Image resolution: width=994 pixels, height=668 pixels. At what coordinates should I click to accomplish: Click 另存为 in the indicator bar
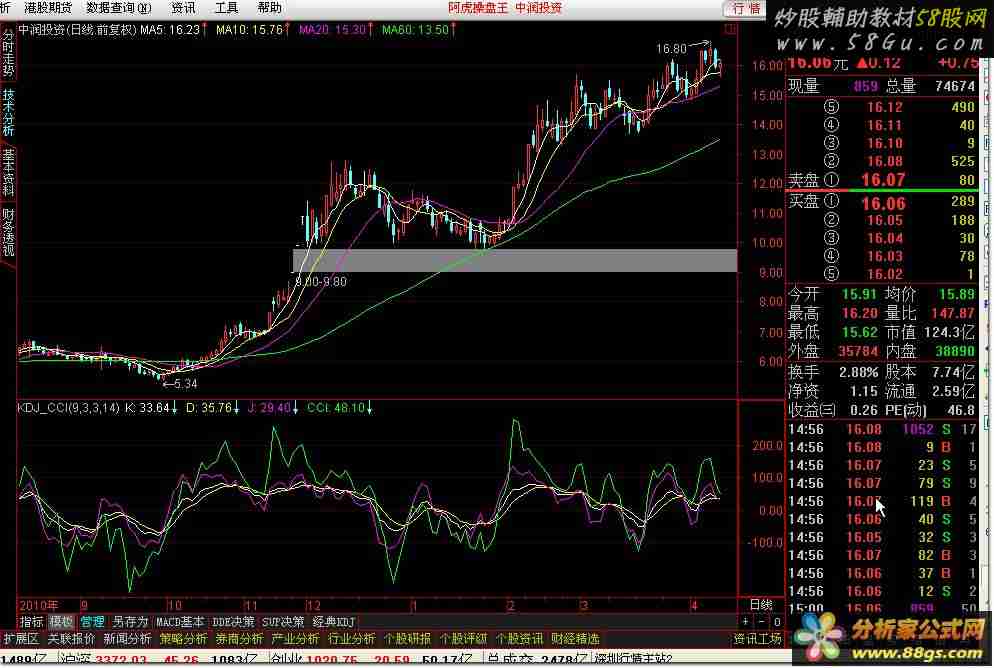(x=129, y=622)
